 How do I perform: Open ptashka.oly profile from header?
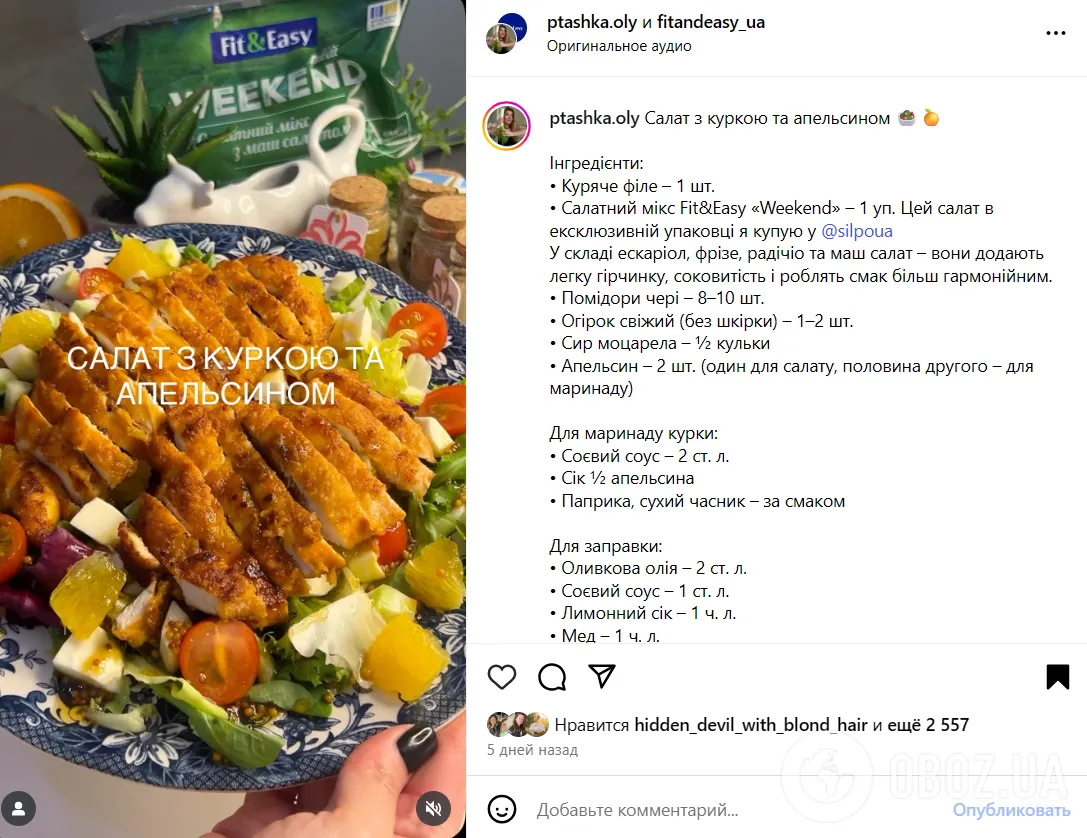coord(591,22)
